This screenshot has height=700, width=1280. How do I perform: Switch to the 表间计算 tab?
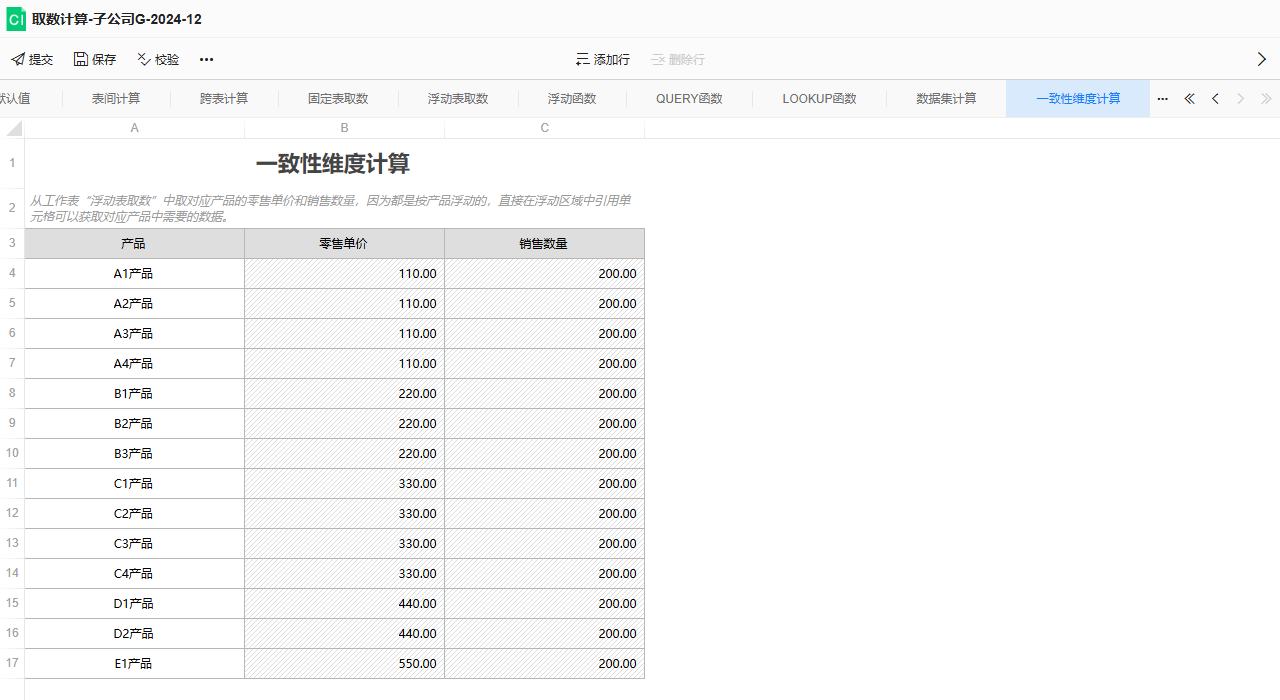[x=116, y=99]
